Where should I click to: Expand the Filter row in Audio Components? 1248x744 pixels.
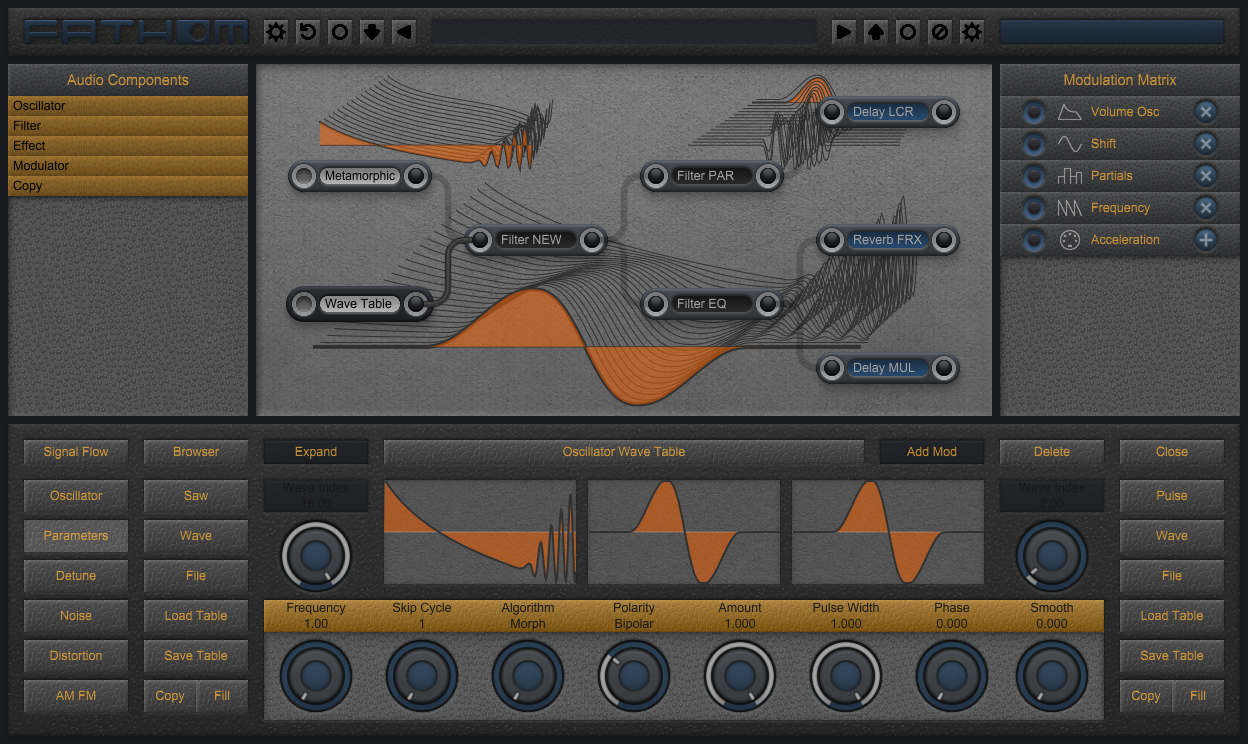pyautogui.click(x=128, y=126)
